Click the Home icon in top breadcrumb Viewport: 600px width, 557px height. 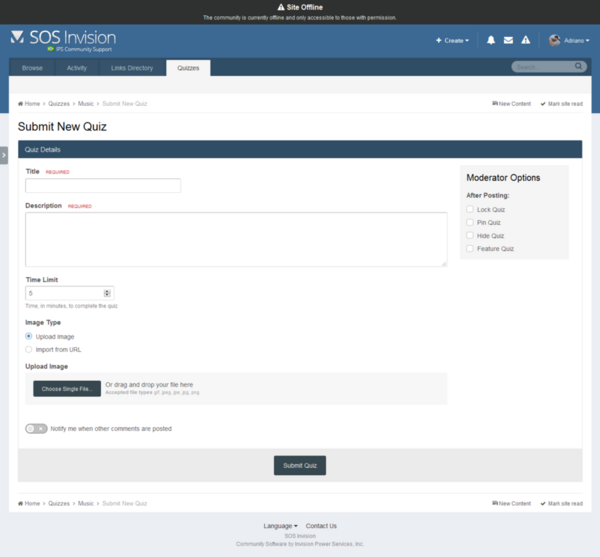point(21,104)
